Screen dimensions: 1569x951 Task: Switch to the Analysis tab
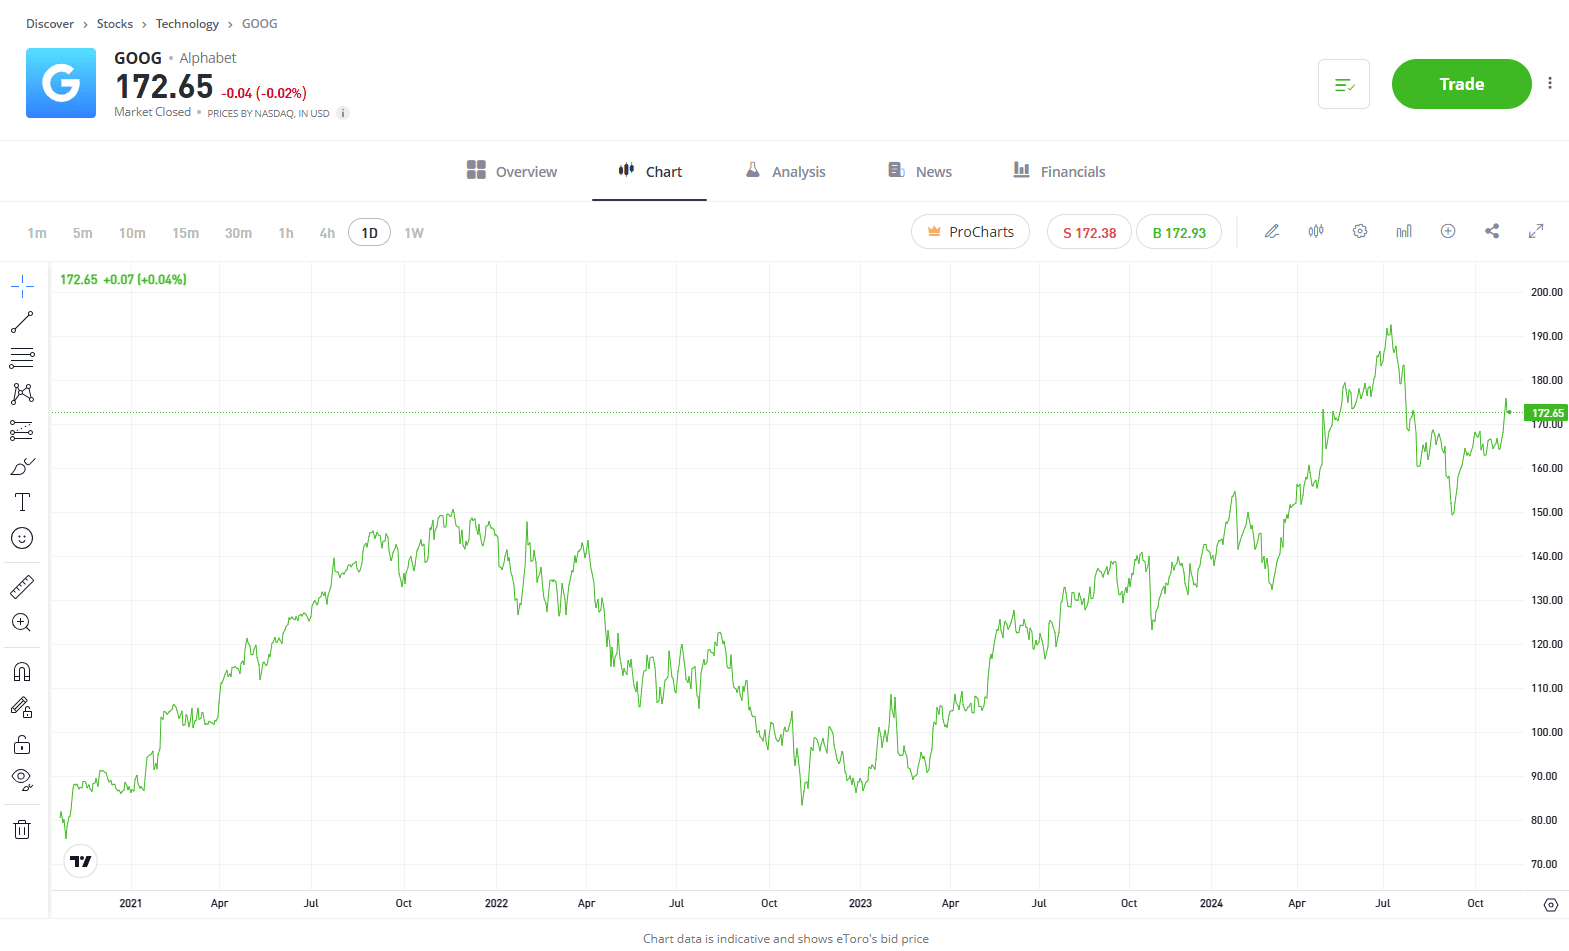coord(785,171)
